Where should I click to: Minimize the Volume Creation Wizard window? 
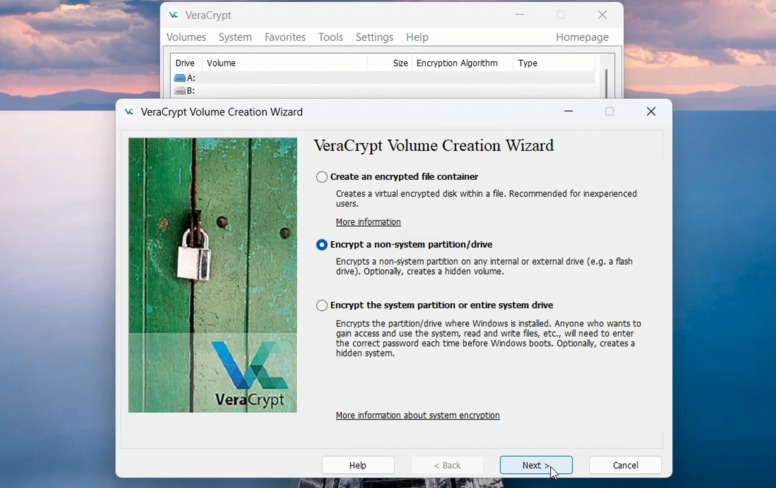[x=569, y=112]
